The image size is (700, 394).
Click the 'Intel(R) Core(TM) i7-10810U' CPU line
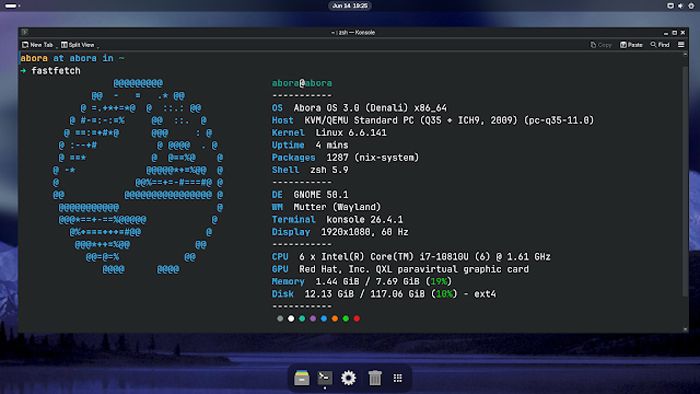425,257
